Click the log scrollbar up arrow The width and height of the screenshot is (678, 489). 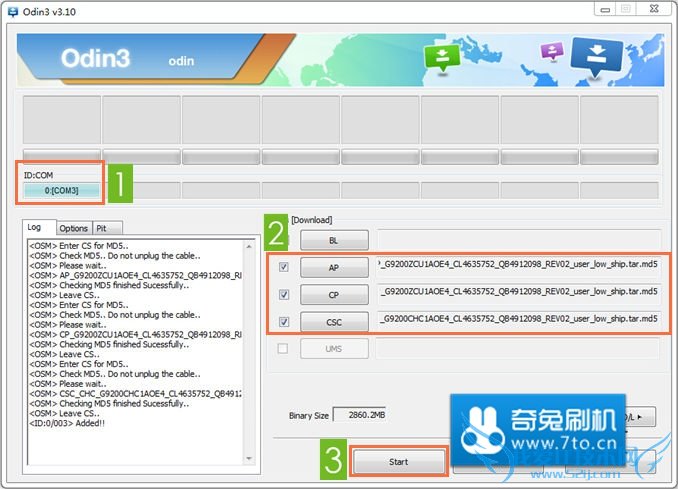coord(249,246)
